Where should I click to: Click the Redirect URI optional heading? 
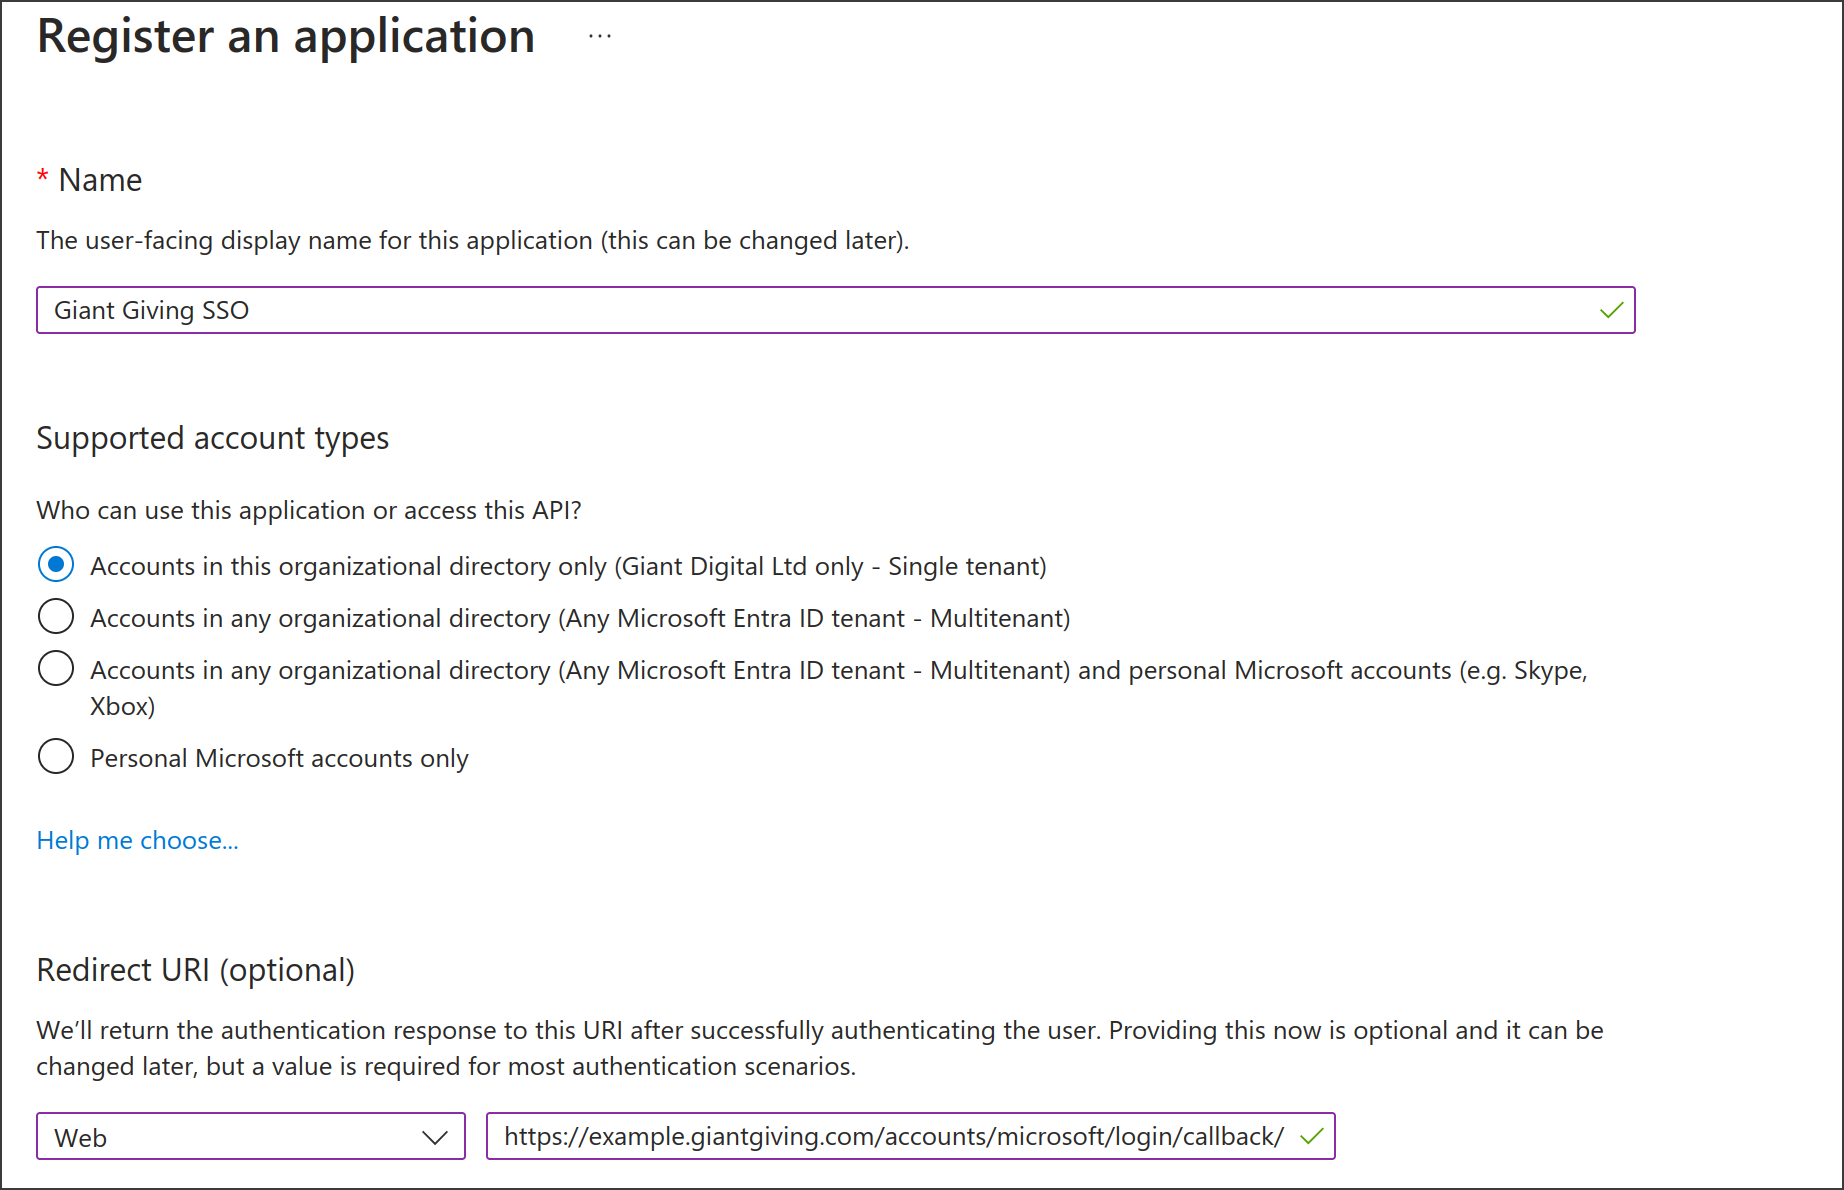(196, 969)
